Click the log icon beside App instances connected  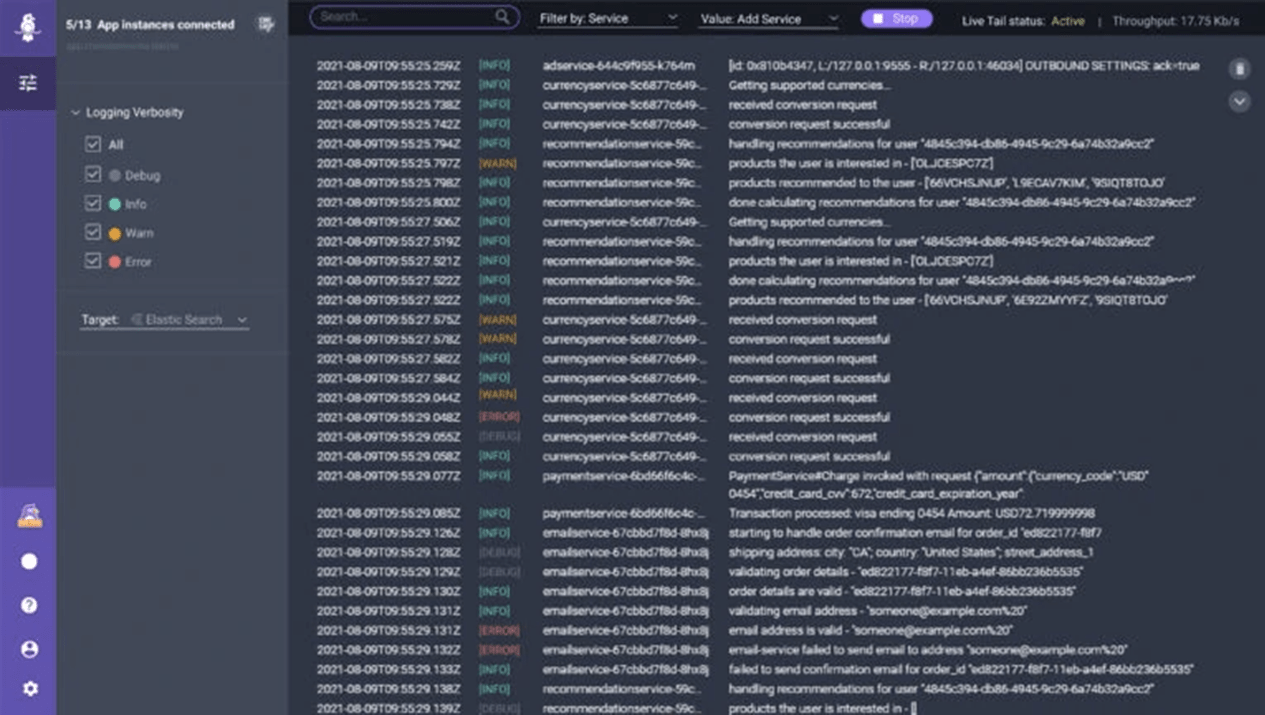tap(265, 24)
